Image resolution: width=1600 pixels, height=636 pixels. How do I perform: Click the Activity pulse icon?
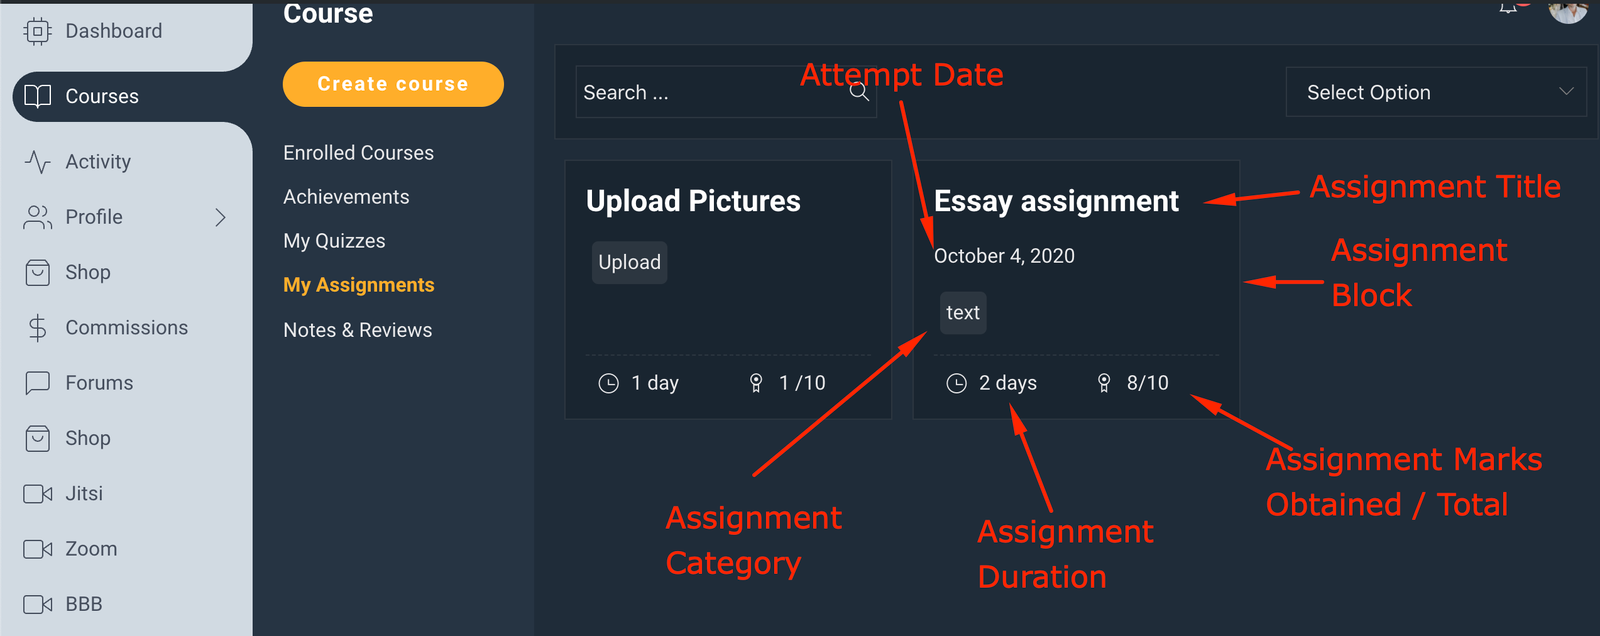coord(38,162)
